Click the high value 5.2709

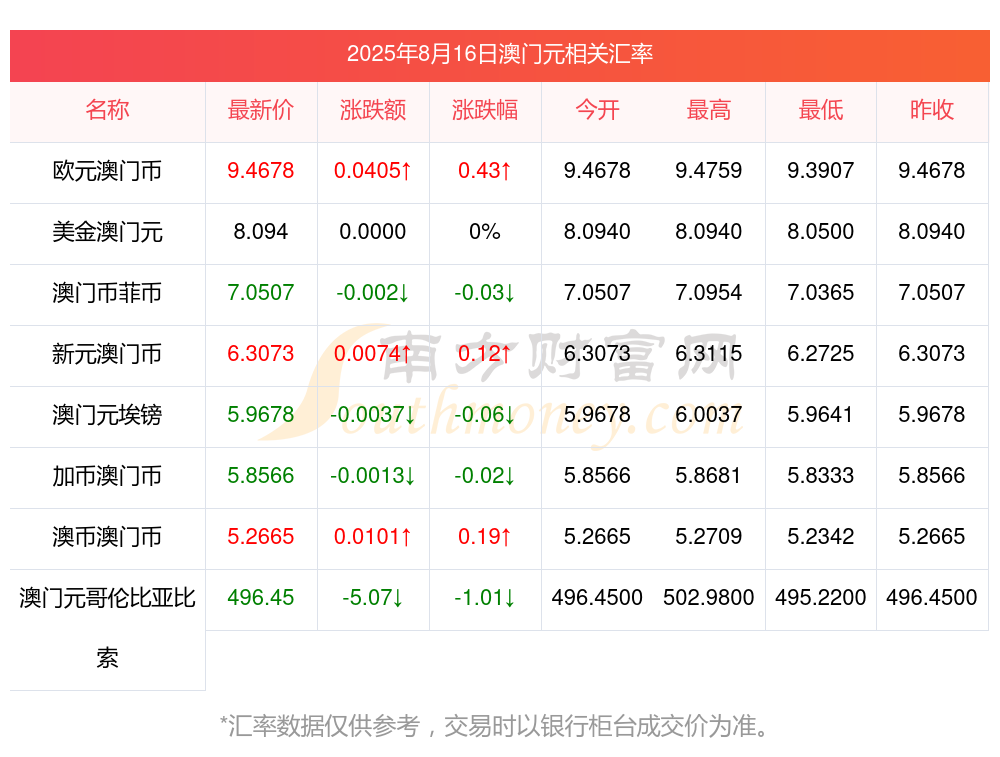tap(709, 536)
